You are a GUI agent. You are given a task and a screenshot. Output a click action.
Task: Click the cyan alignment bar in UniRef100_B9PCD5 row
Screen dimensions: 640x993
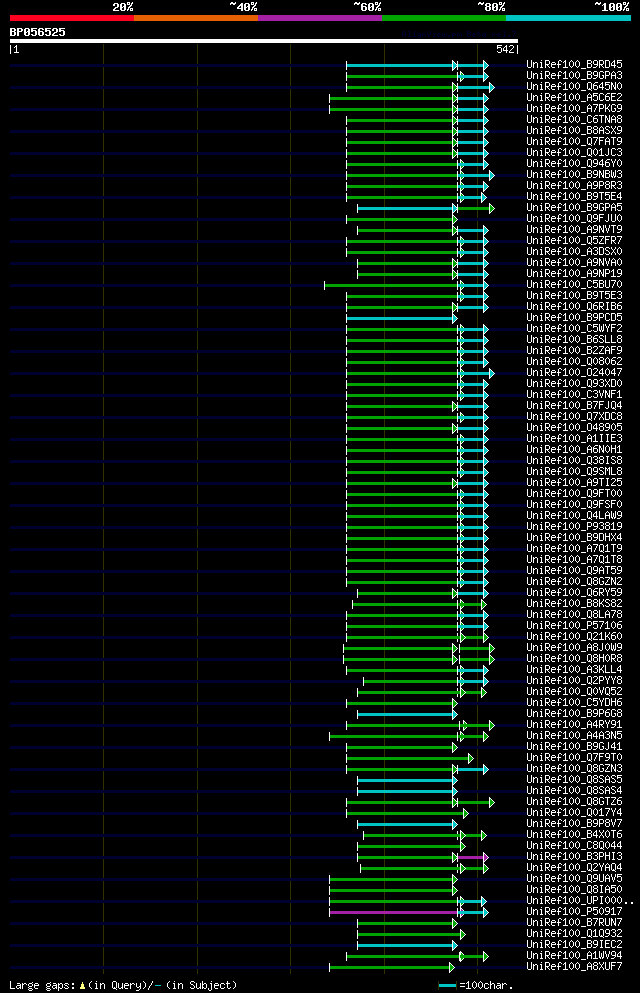point(400,319)
